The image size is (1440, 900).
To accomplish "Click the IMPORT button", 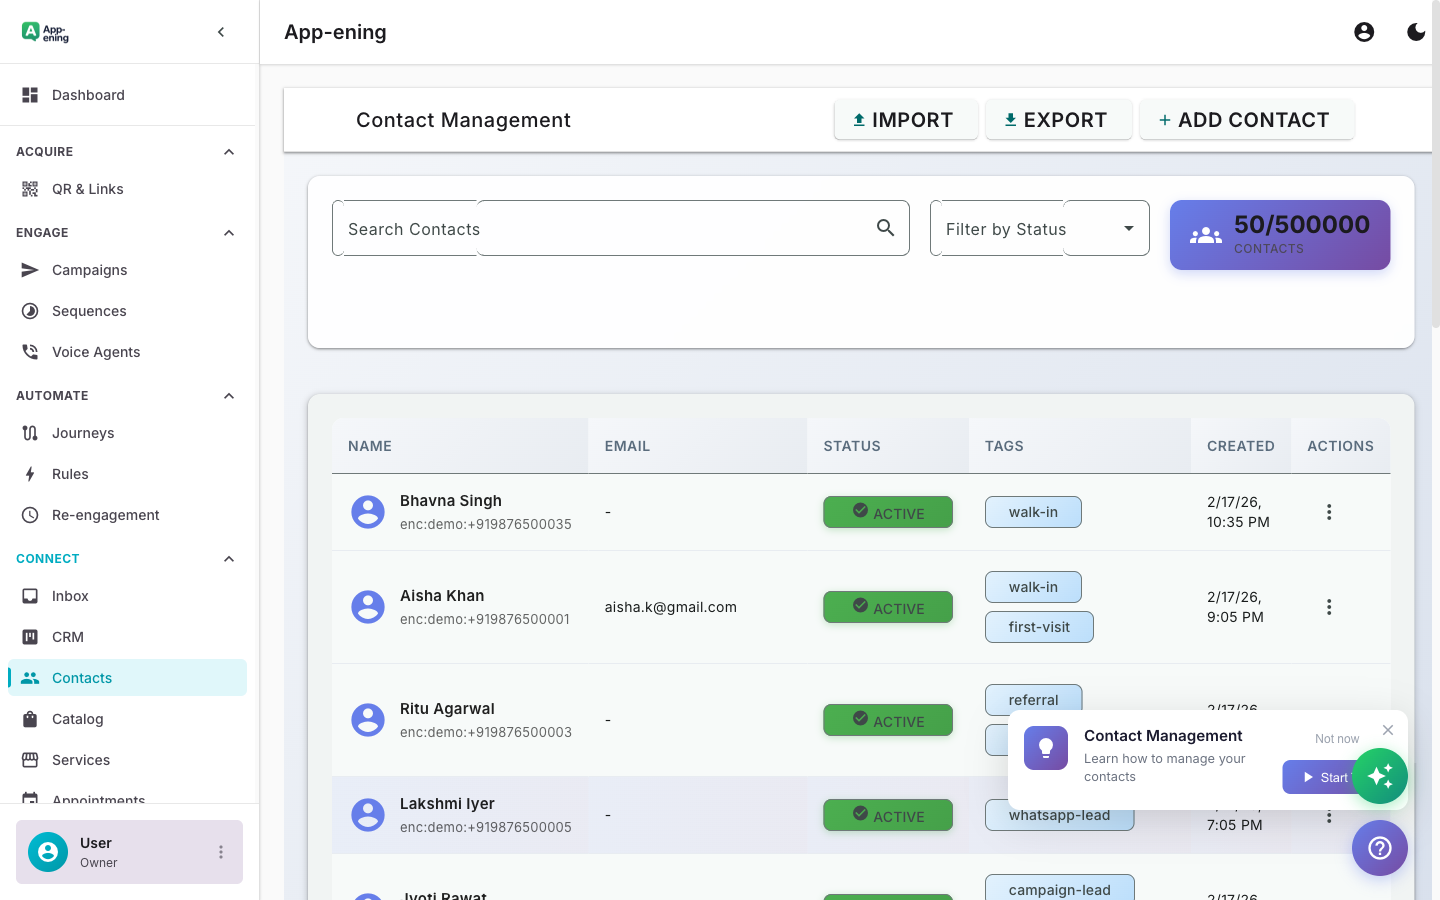I will (x=905, y=119).
